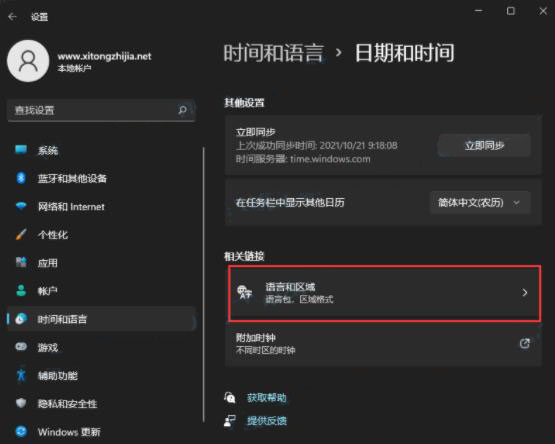Image resolution: width=555 pixels, height=444 pixels.
Task: Click the 系统 monitor icon
Action: [x=21, y=150]
